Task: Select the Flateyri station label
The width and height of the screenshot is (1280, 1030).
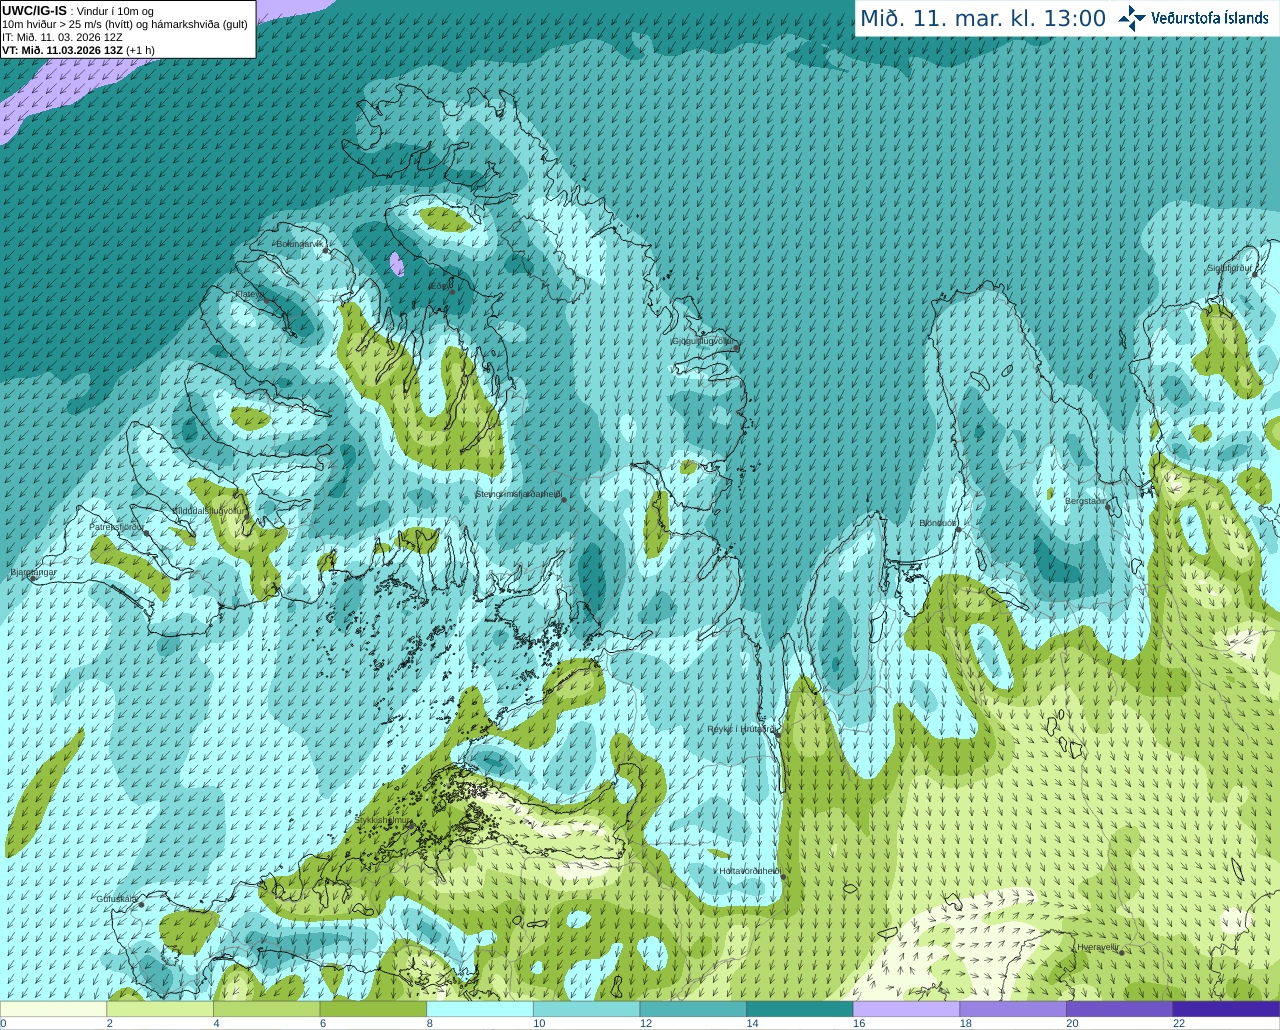Action: pos(250,294)
